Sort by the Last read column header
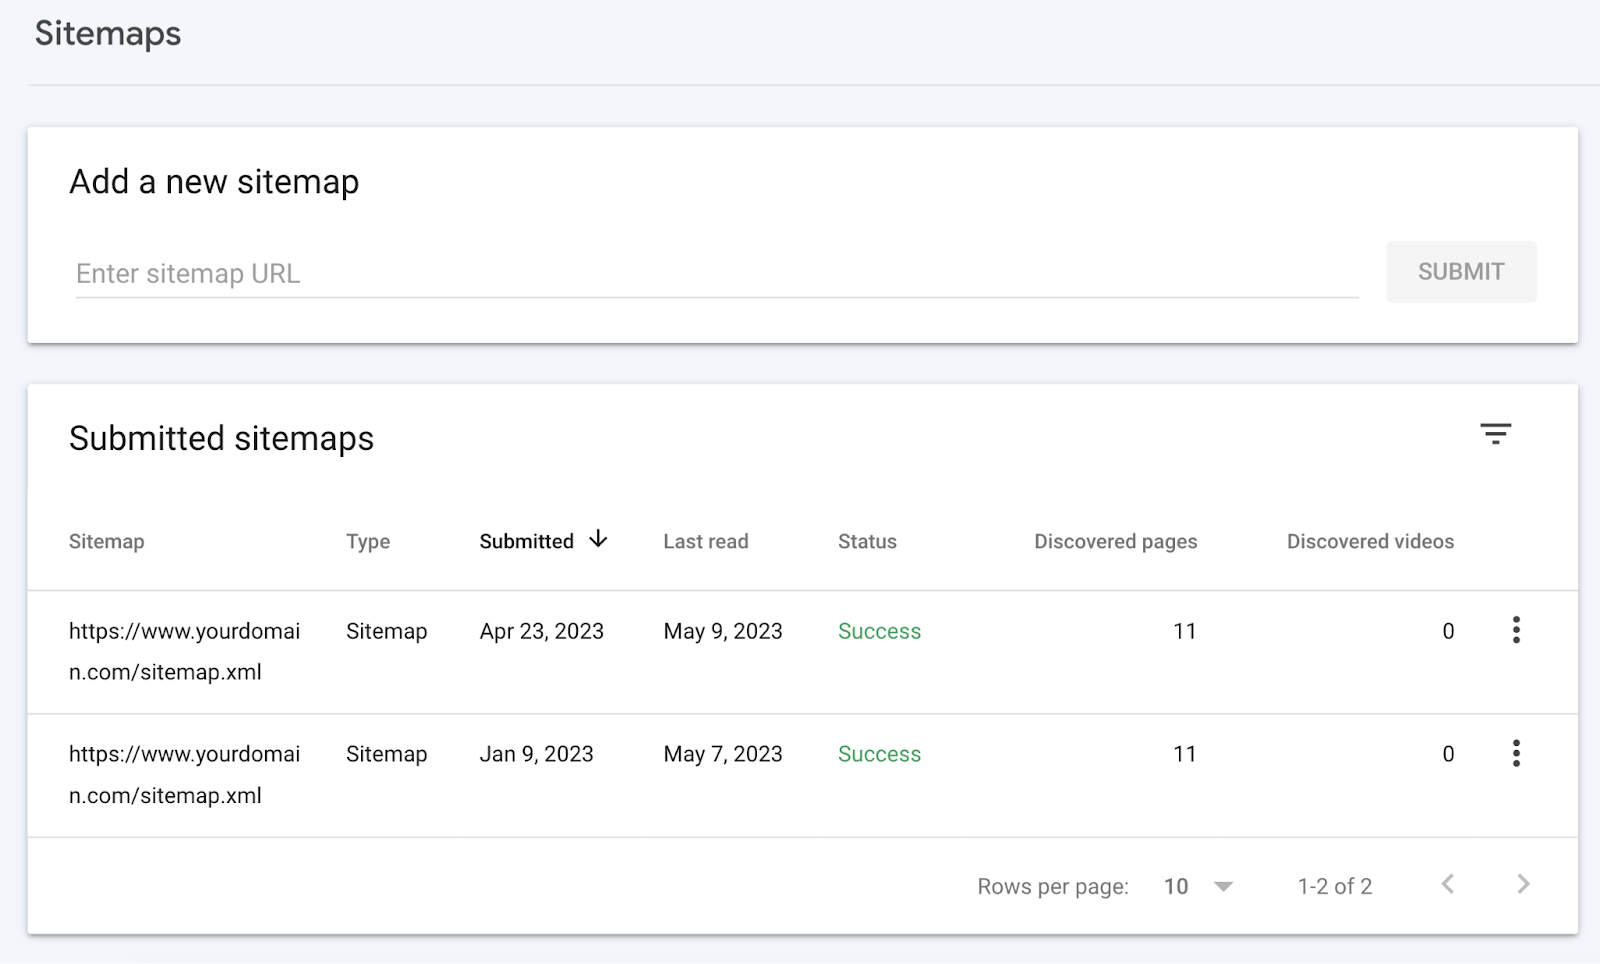This screenshot has height=964, width=1600. point(705,541)
